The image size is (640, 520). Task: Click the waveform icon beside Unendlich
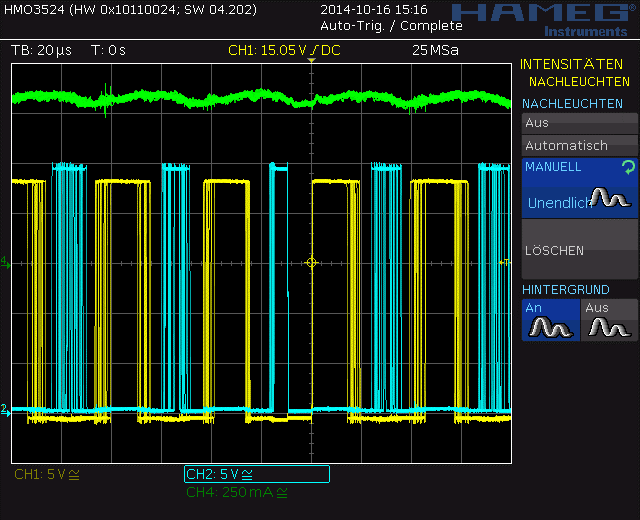tap(611, 199)
